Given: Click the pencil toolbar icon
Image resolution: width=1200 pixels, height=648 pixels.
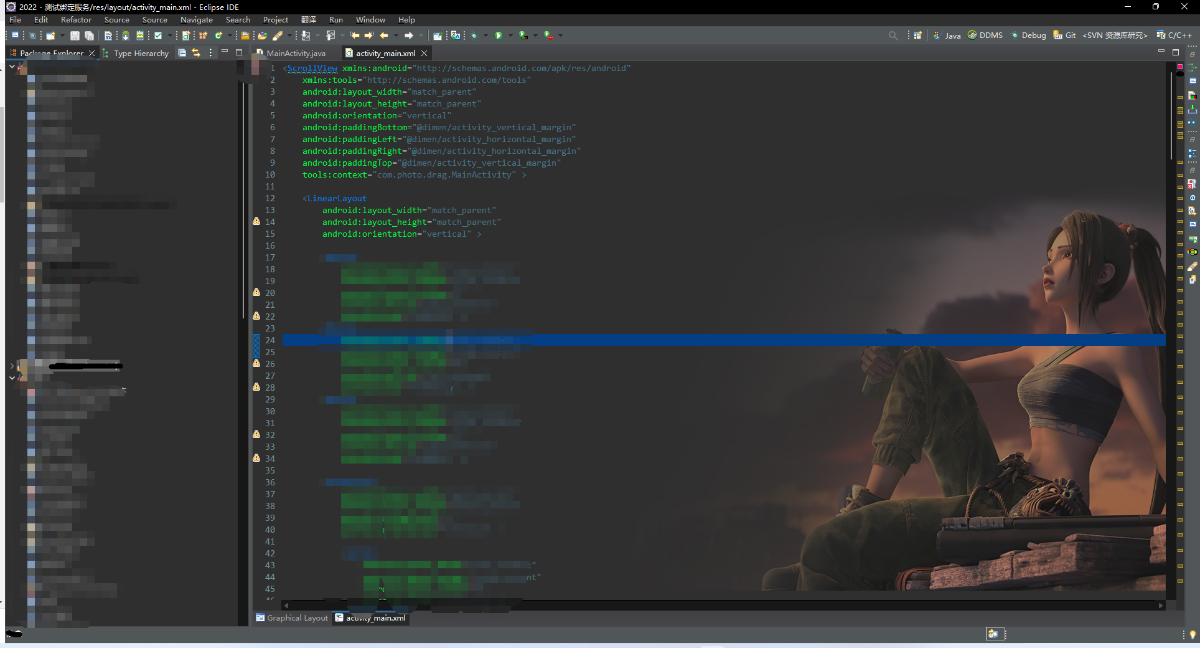Looking at the screenshot, I should [x=277, y=35].
